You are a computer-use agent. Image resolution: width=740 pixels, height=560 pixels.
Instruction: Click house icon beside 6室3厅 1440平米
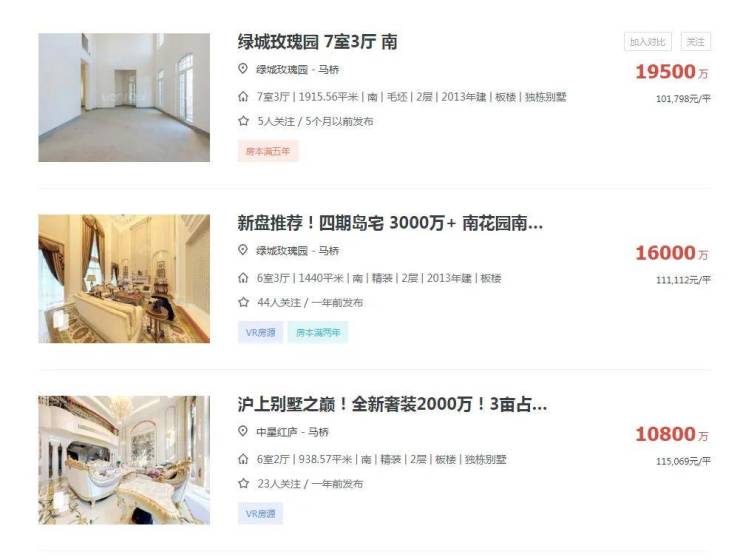pos(243,278)
